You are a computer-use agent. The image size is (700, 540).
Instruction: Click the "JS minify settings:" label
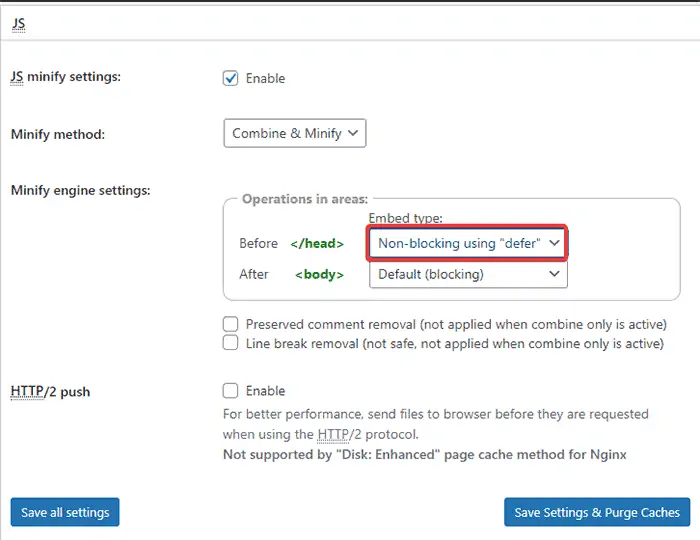(65, 76)
